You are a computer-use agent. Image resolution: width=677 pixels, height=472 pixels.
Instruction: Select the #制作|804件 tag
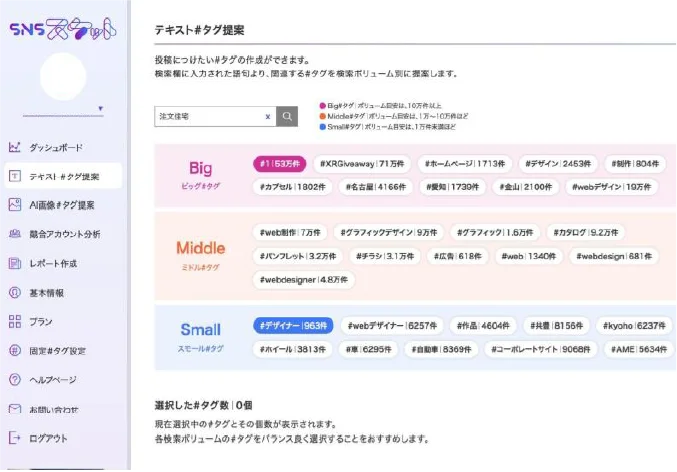635,164
